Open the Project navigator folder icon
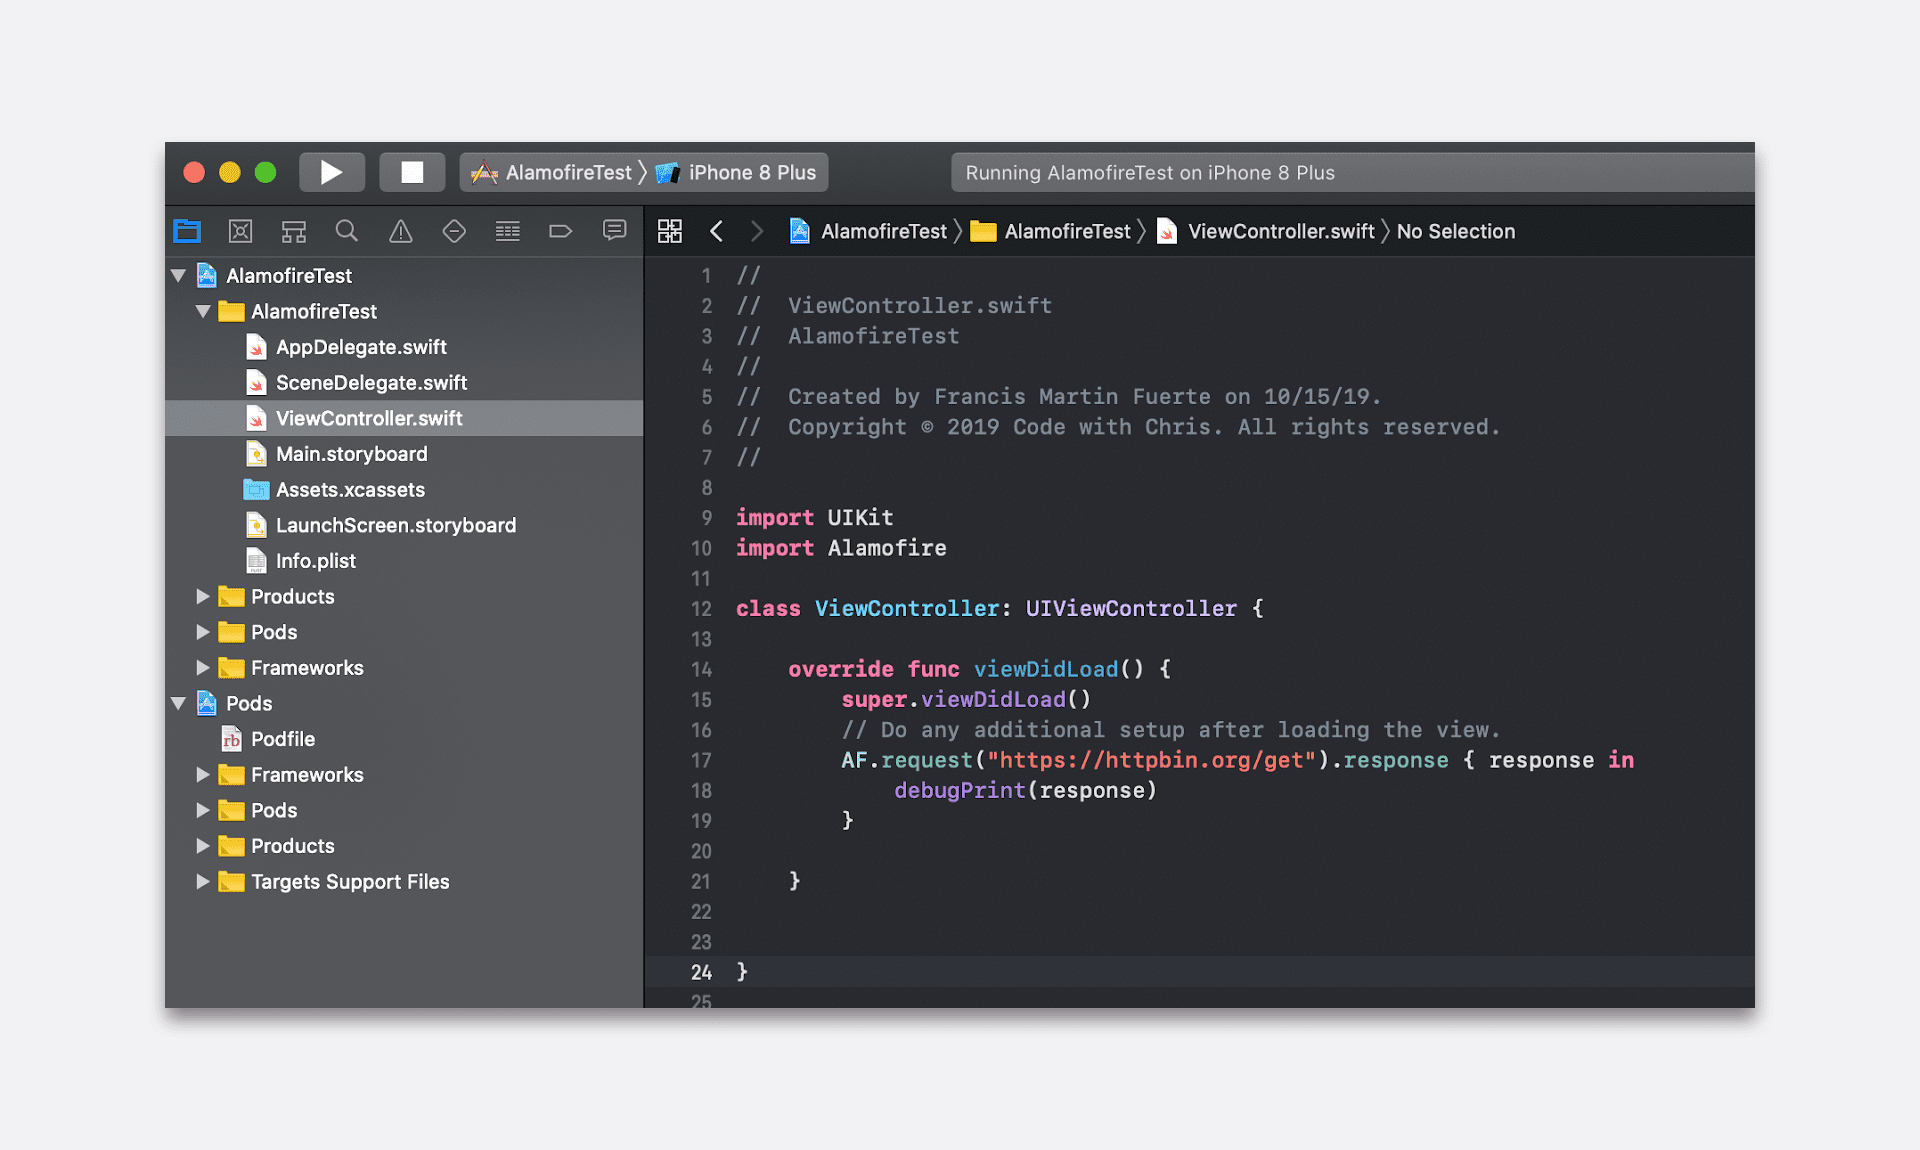Screen dimensions: 1920x1150 coord(187,232)
